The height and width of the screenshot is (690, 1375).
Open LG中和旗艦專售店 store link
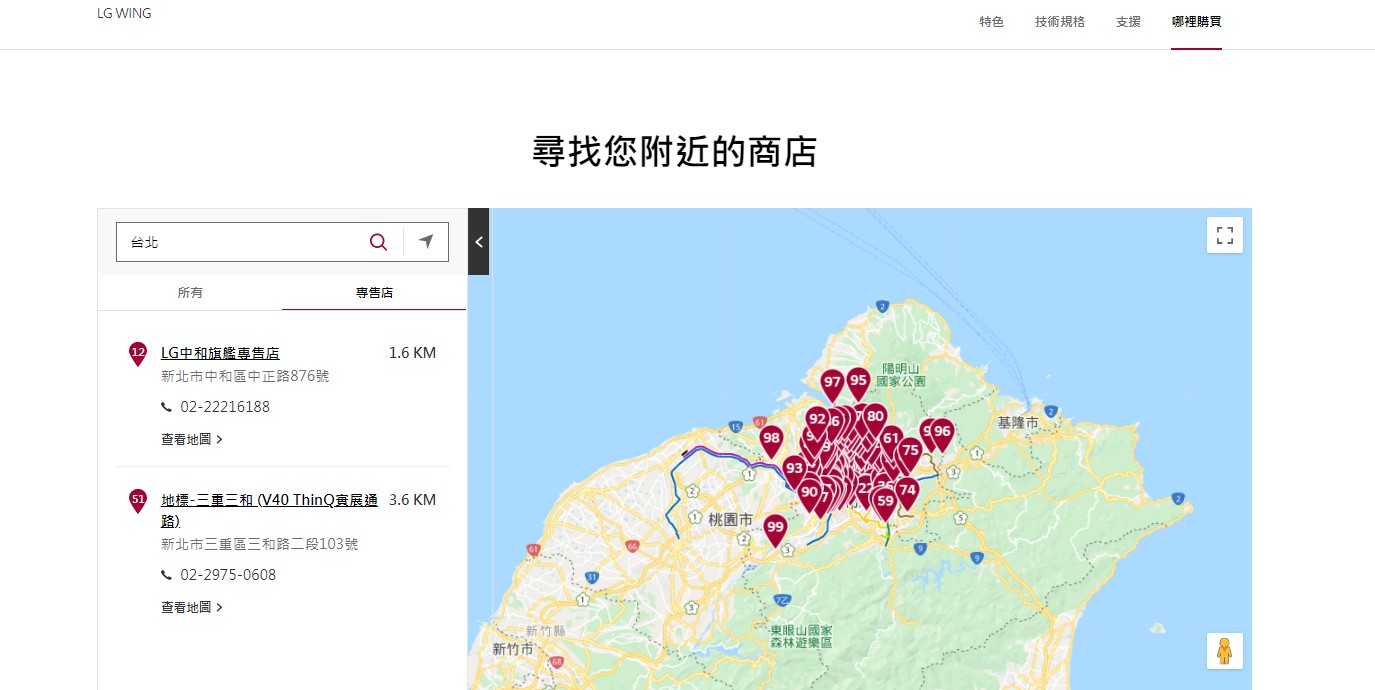click(220, 353)
